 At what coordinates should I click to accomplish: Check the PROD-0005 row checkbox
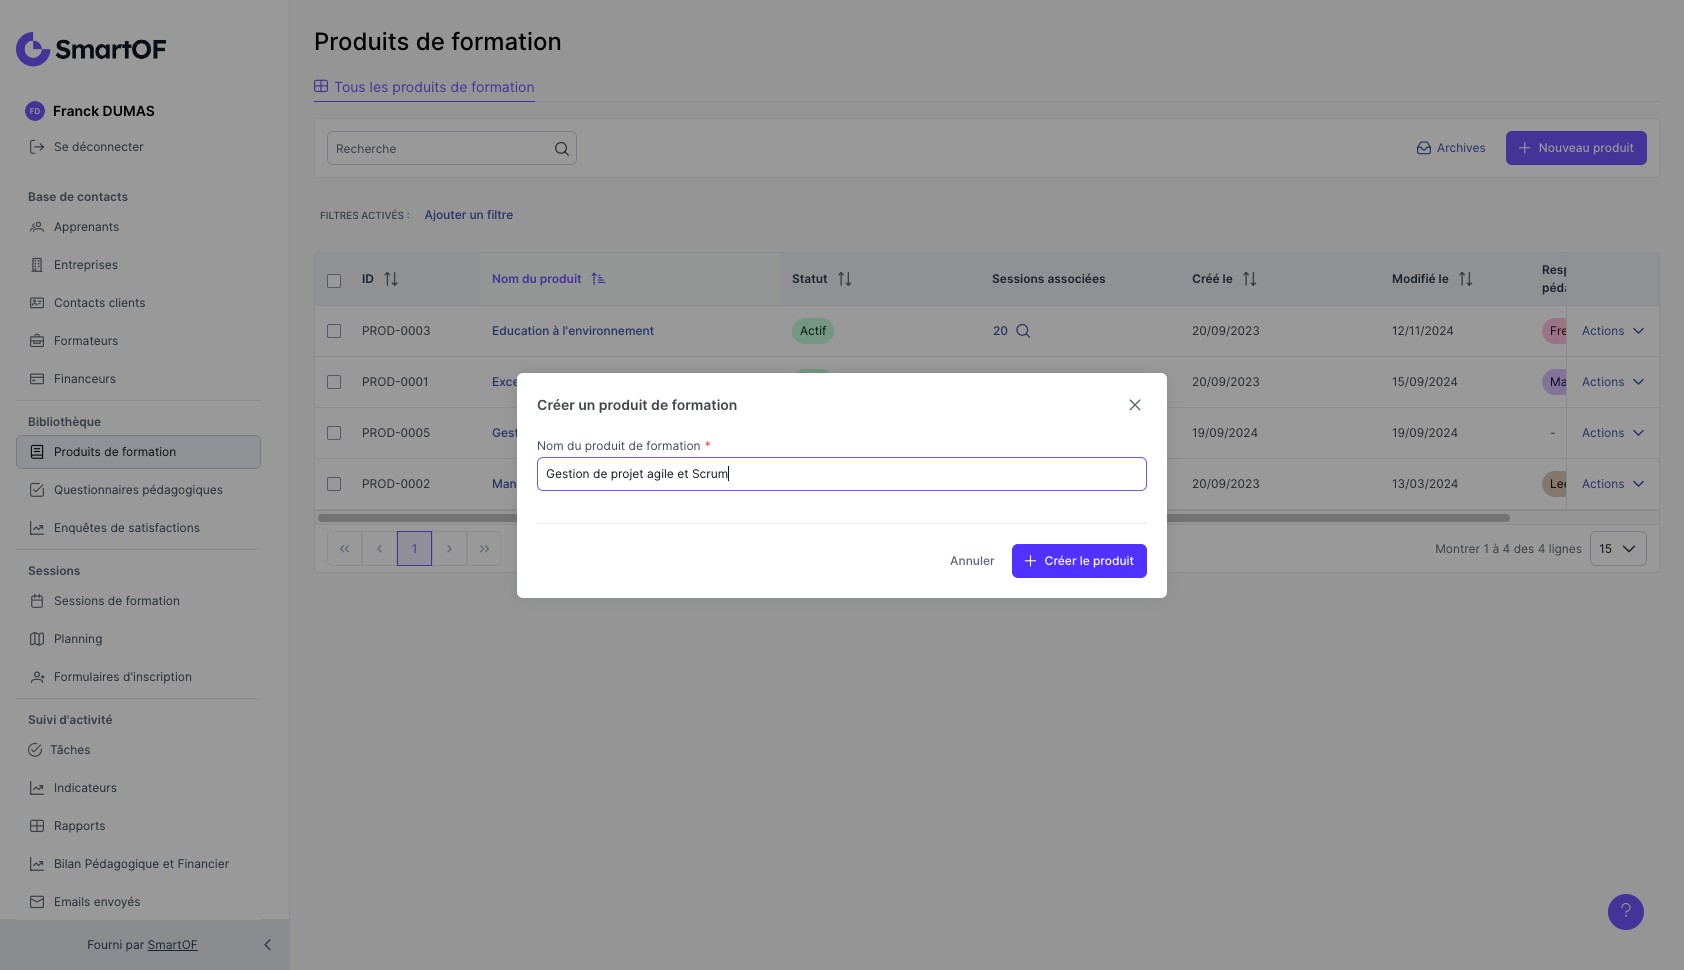(334, 433)
